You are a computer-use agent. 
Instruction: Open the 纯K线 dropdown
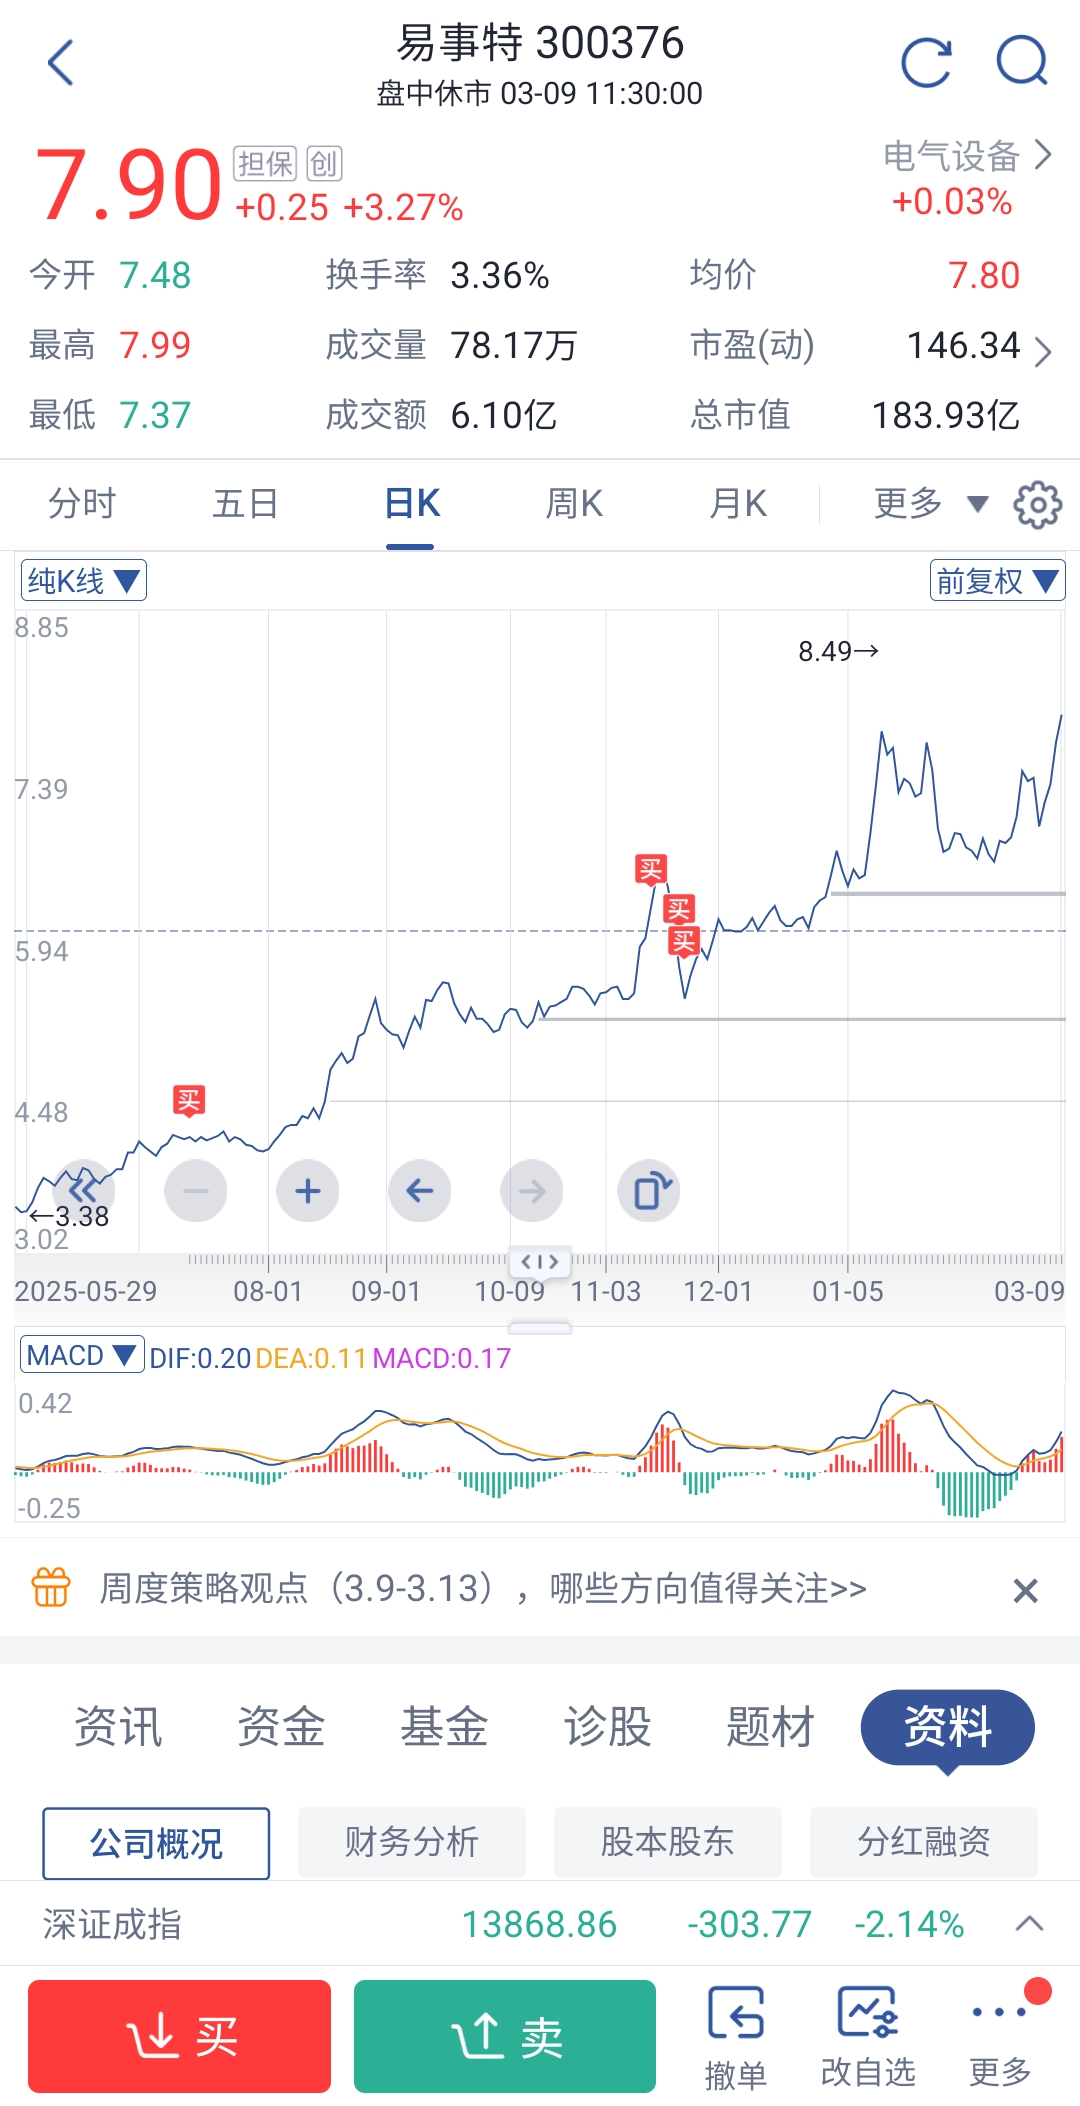pyautogui.click(x=84, y=580)
